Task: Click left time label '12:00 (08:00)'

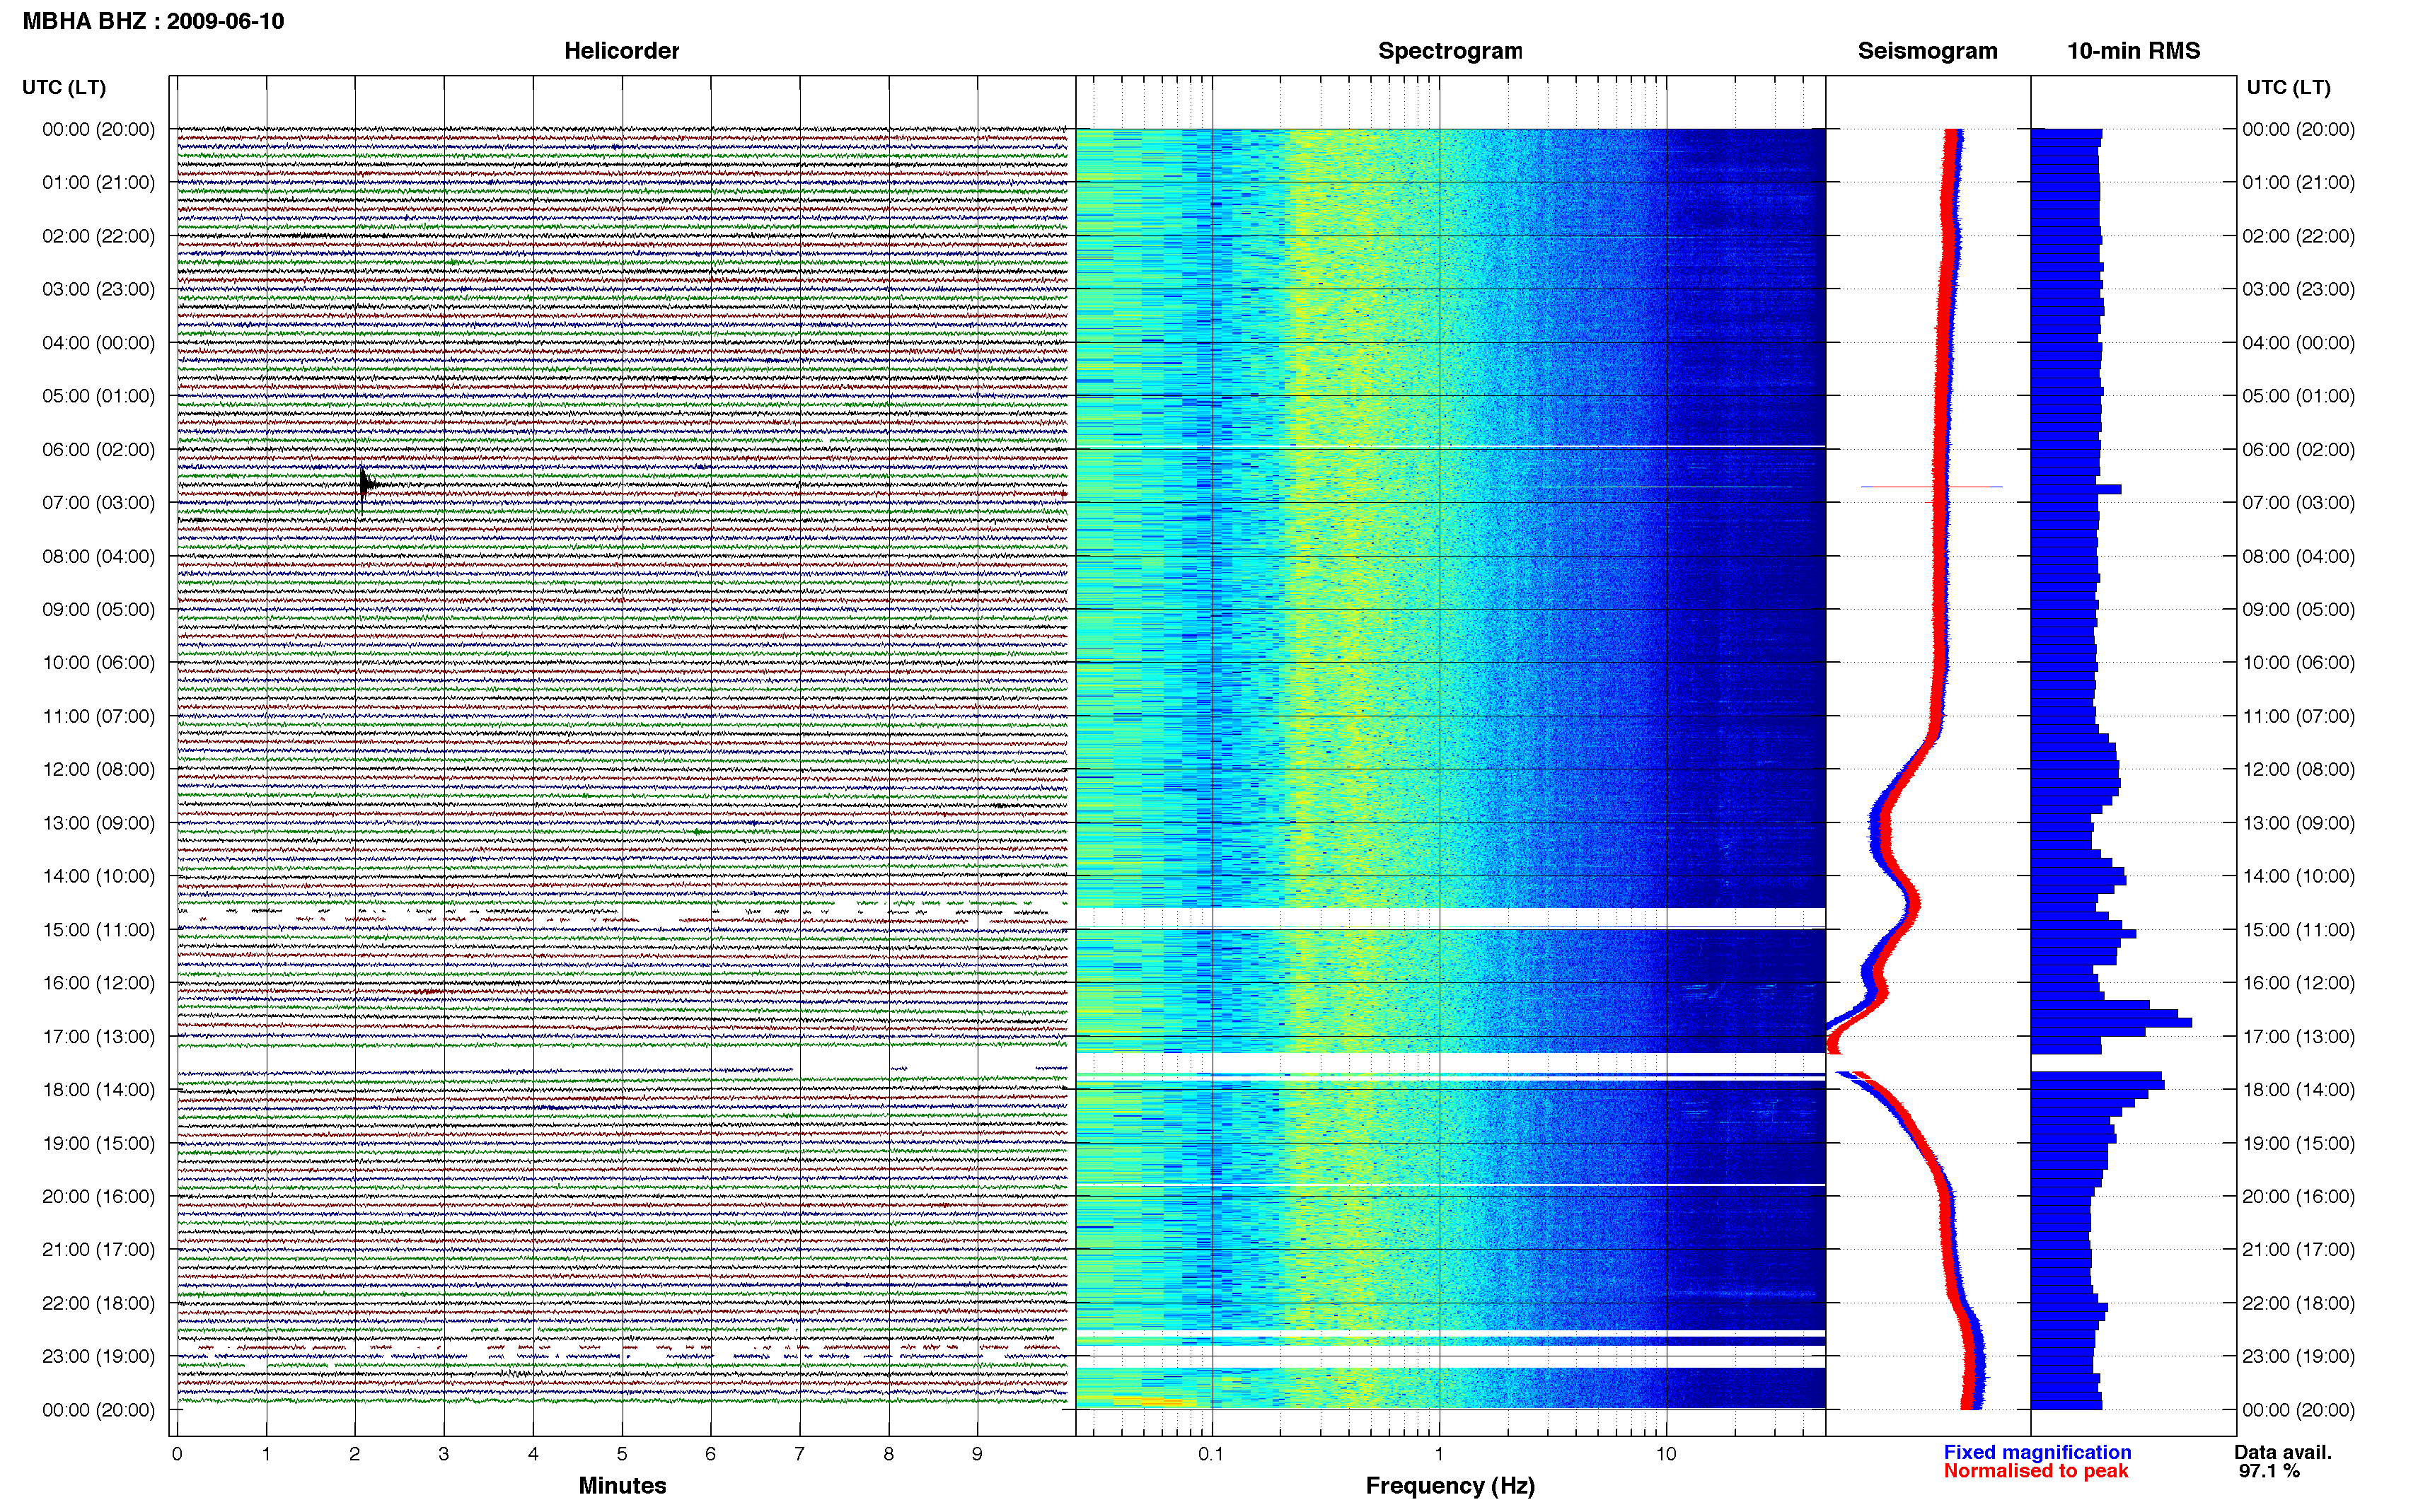Action: pos(98,770)
